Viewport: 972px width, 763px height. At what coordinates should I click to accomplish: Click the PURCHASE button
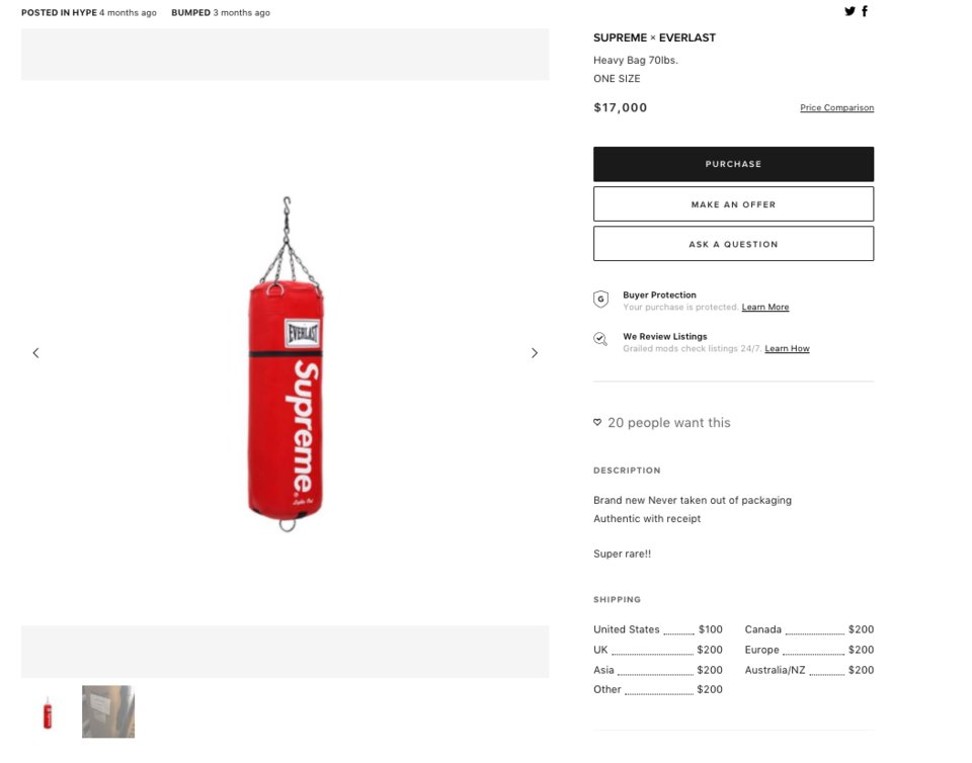[x=733, y=164]
